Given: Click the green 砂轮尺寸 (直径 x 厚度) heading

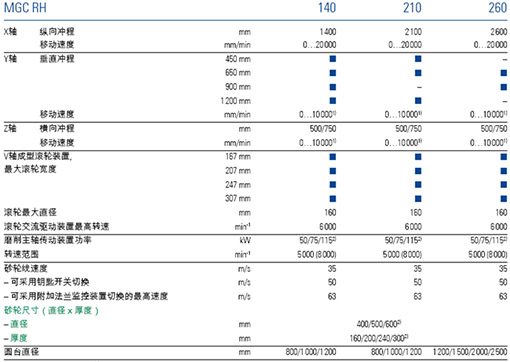Looking at the screenshot, I should tap(51, 310).
